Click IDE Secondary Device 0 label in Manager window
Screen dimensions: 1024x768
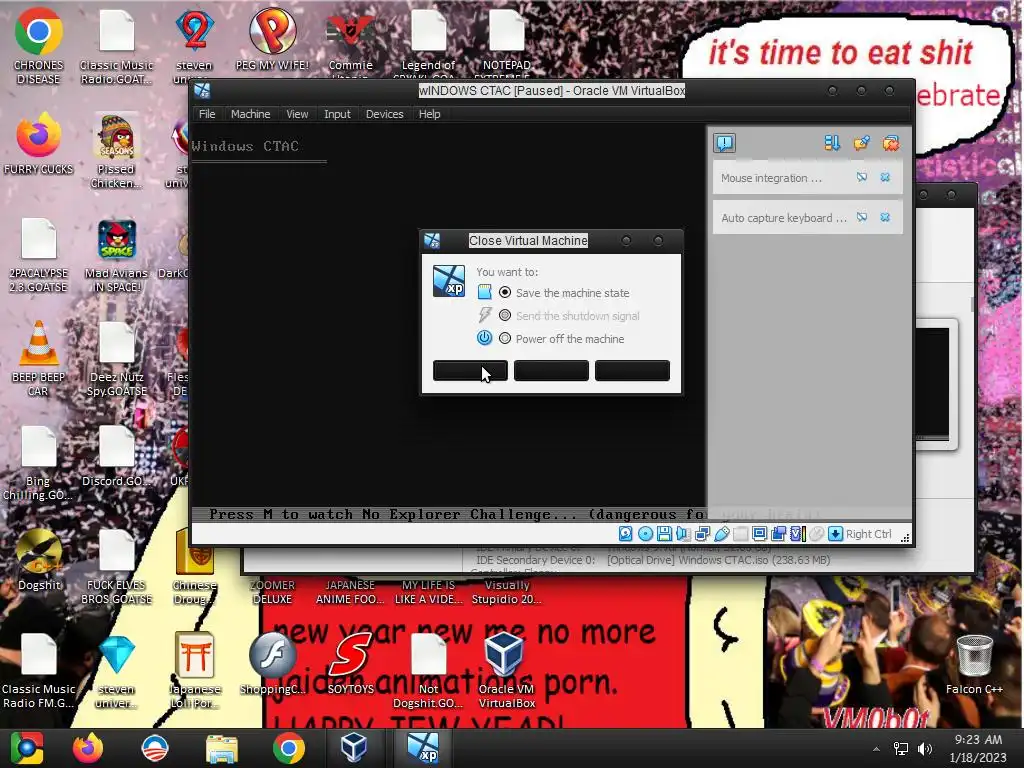coord(536,560)
